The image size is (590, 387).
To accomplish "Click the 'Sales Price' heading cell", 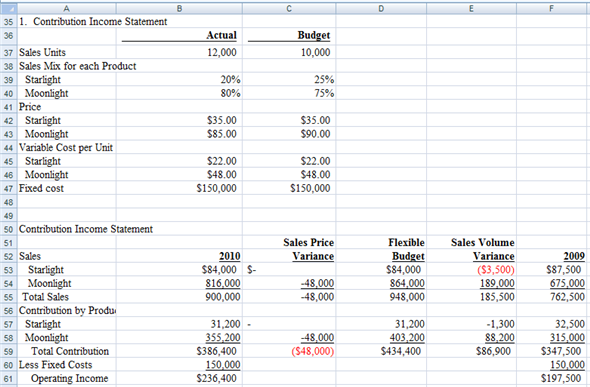I will coord(309,243).
